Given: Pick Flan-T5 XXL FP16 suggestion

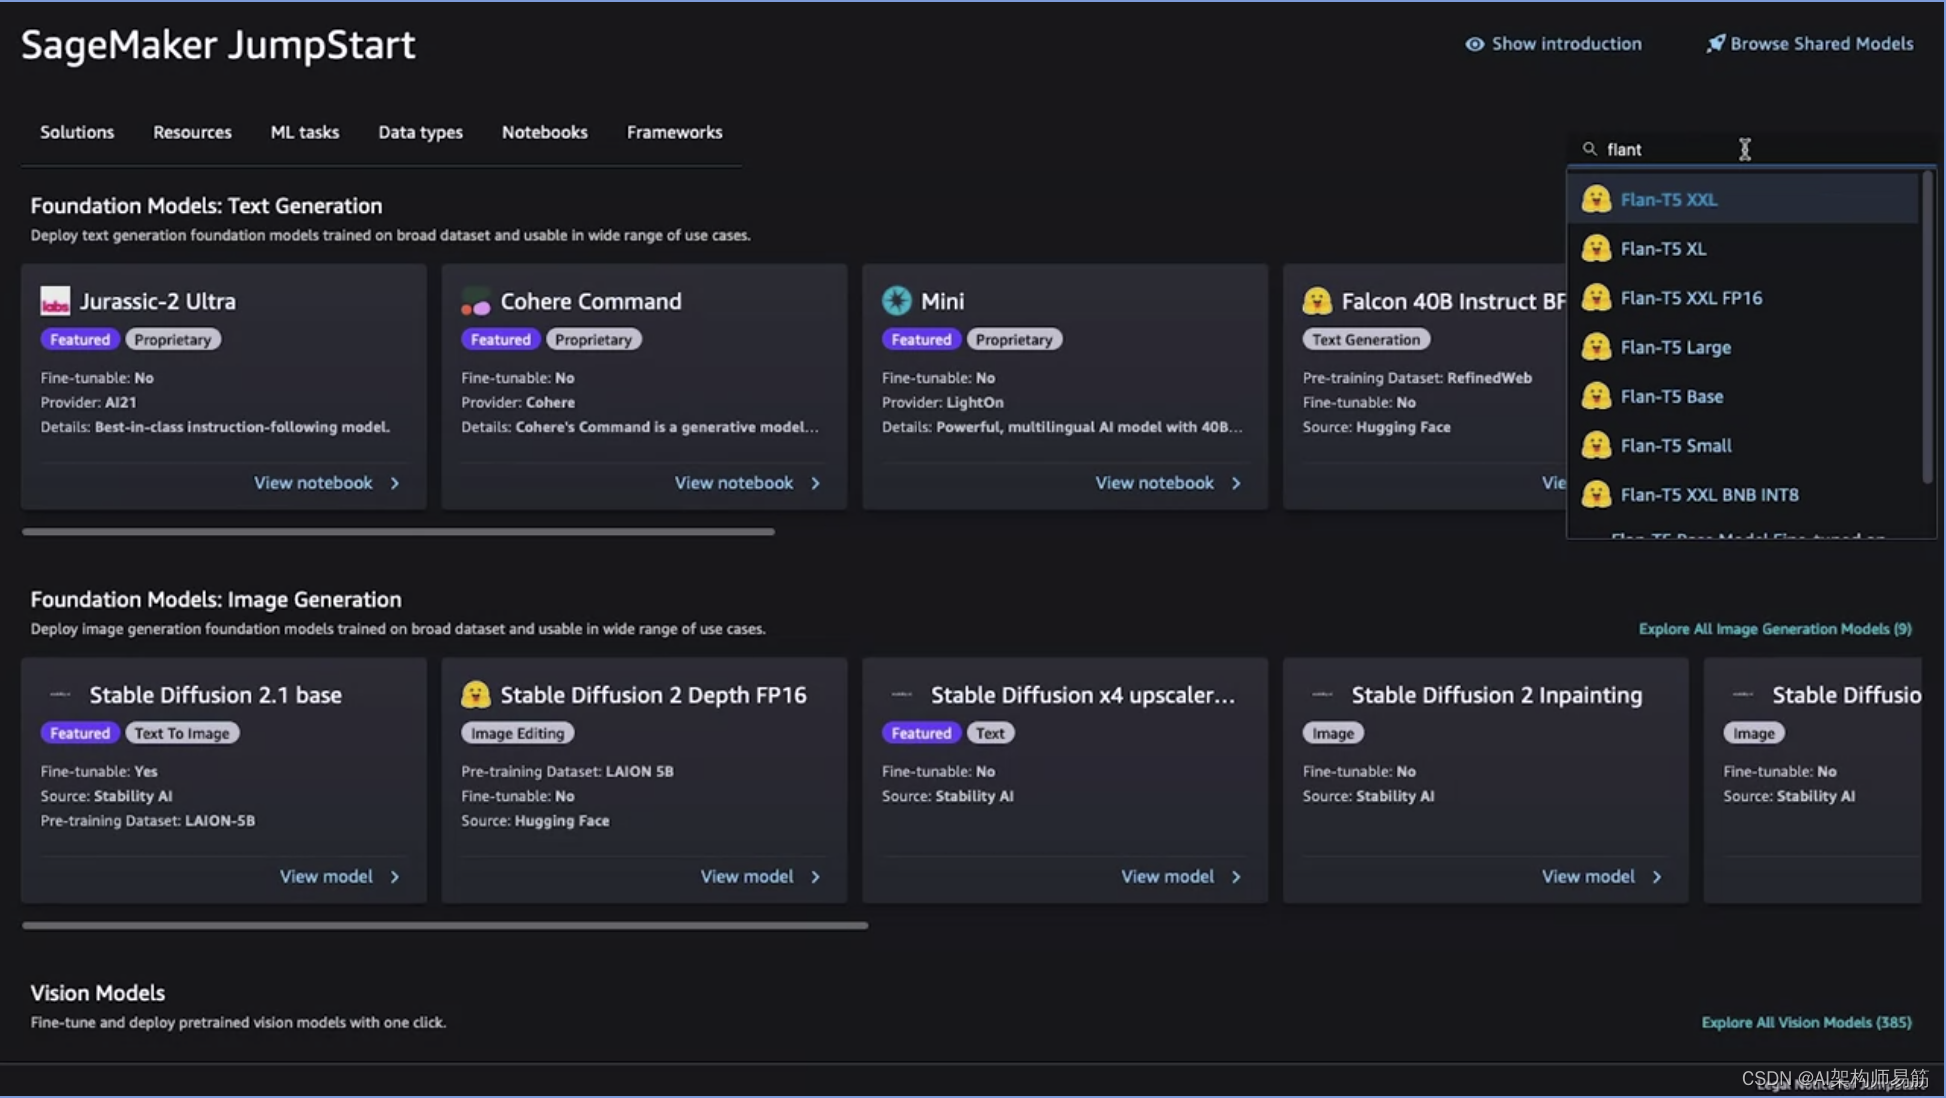Looking at the screenshot, I should pos(1744,297).
